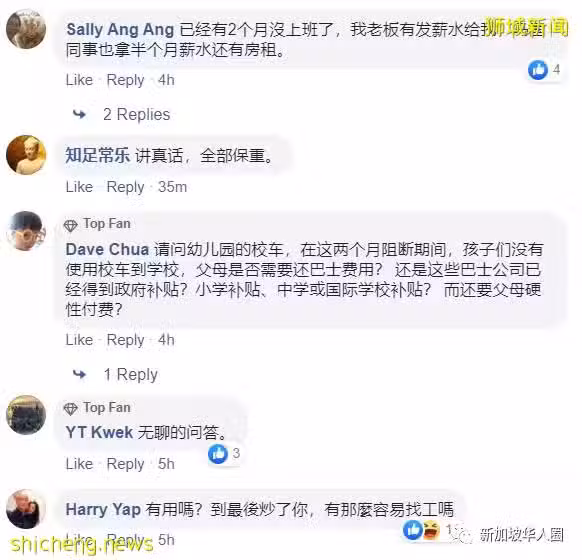Image resolution: width=582 pixels, height=560 pixels.
Task: Expand the 2 Replies thread
Action: [137, 114]
